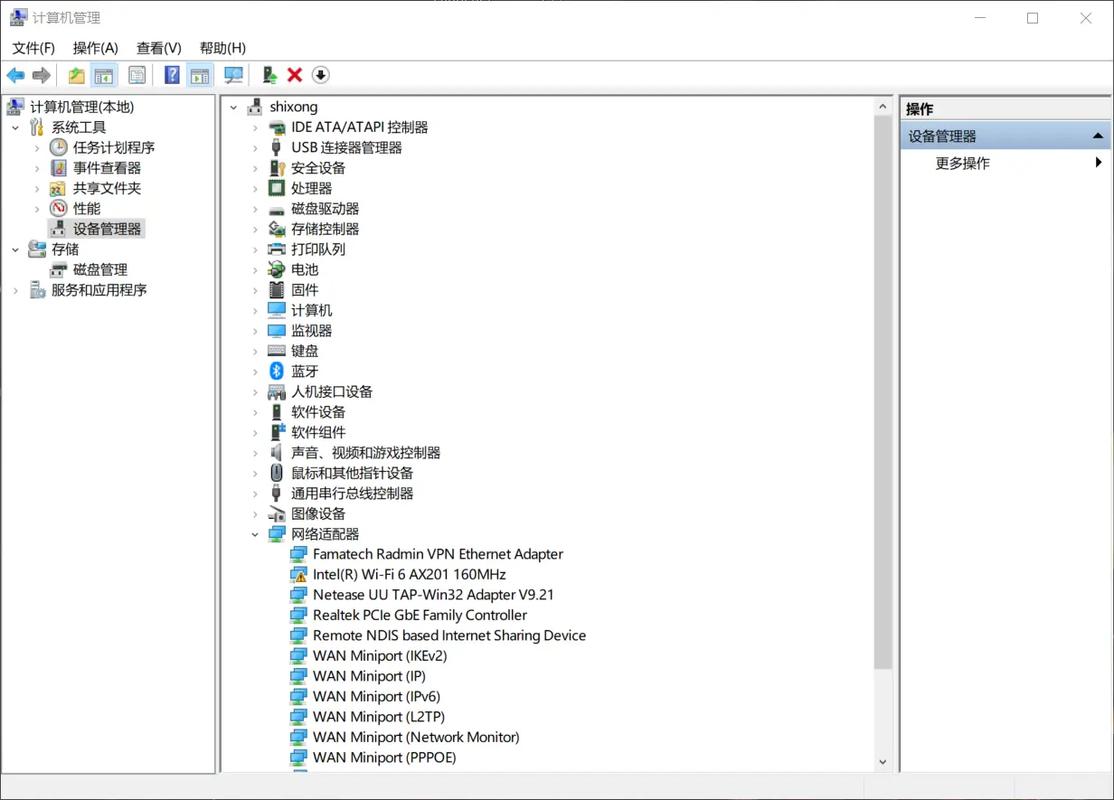Collapse the 网络适配器 category

(256, 535)
